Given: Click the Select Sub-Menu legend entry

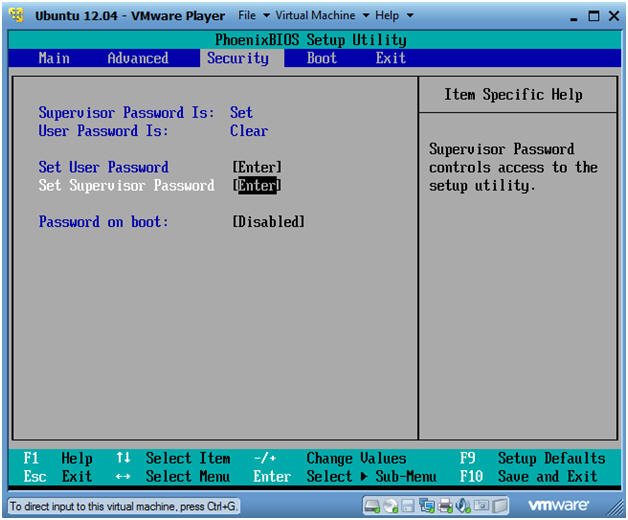Looking at the screenshot, I should [x=345, y=476].
